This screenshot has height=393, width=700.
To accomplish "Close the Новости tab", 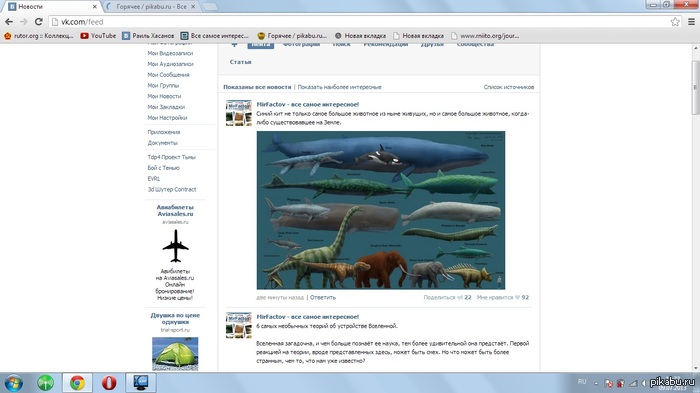I will (94, 7).
